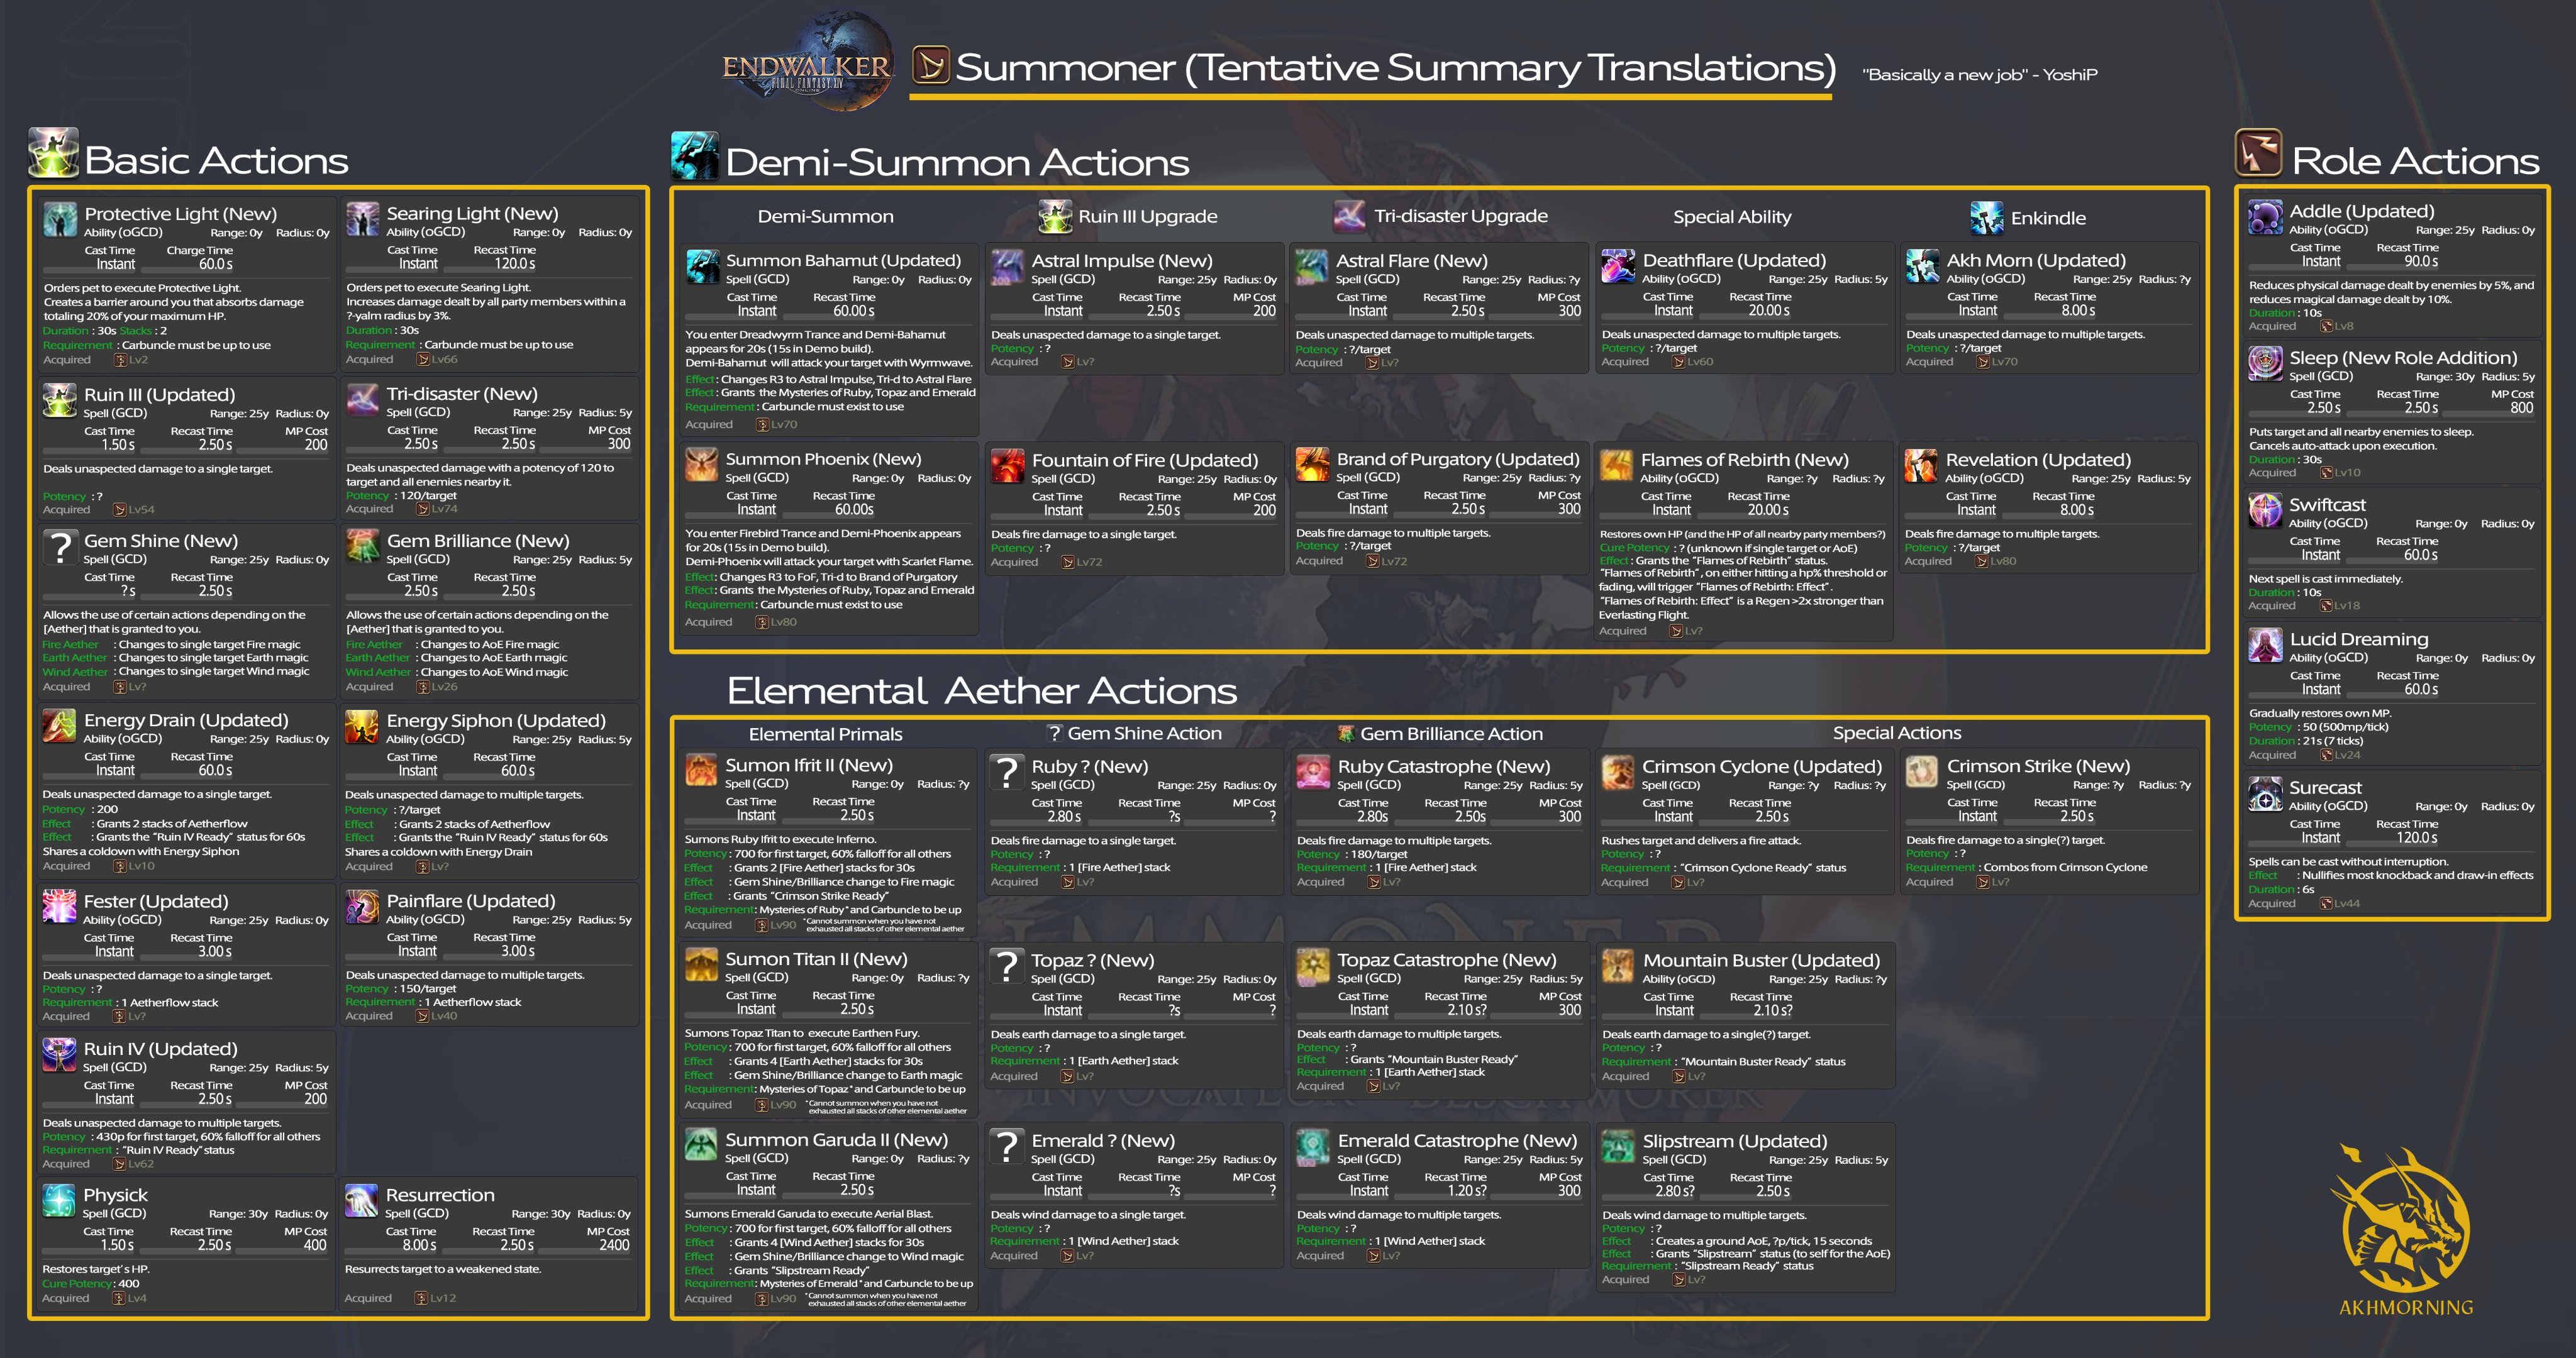This screenshot has width=2576, height=1358.
Task: Click the Physick spell icon
Action: (60, 1201)
